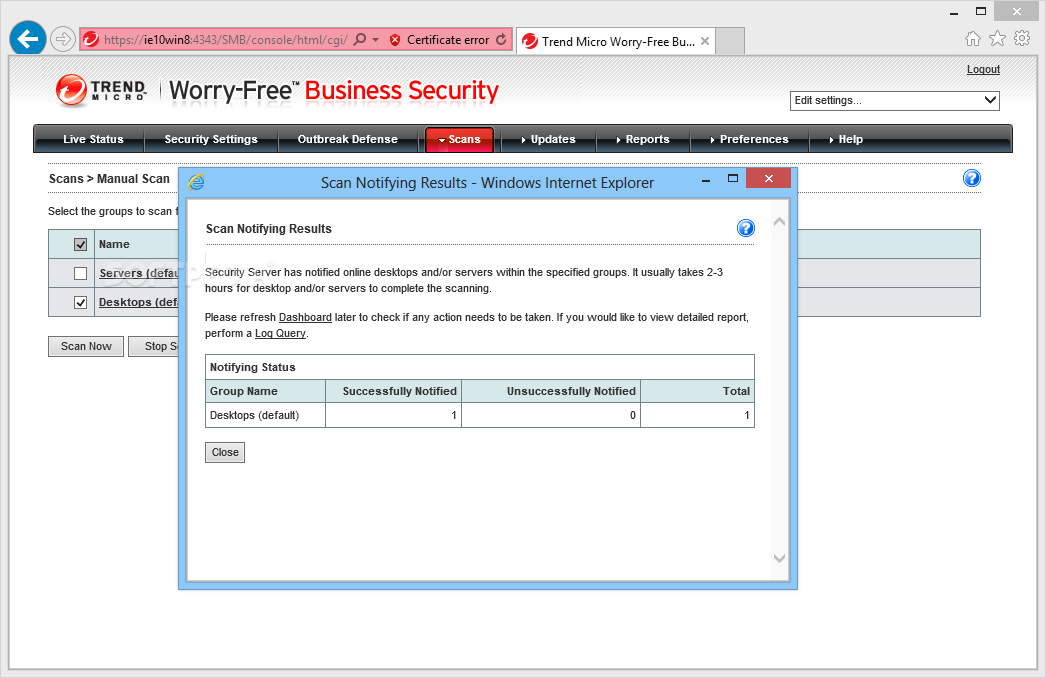The width and height of the screenshot is (1046, 678).
Task: Open Favorites with the star icon
Action: 997,39
